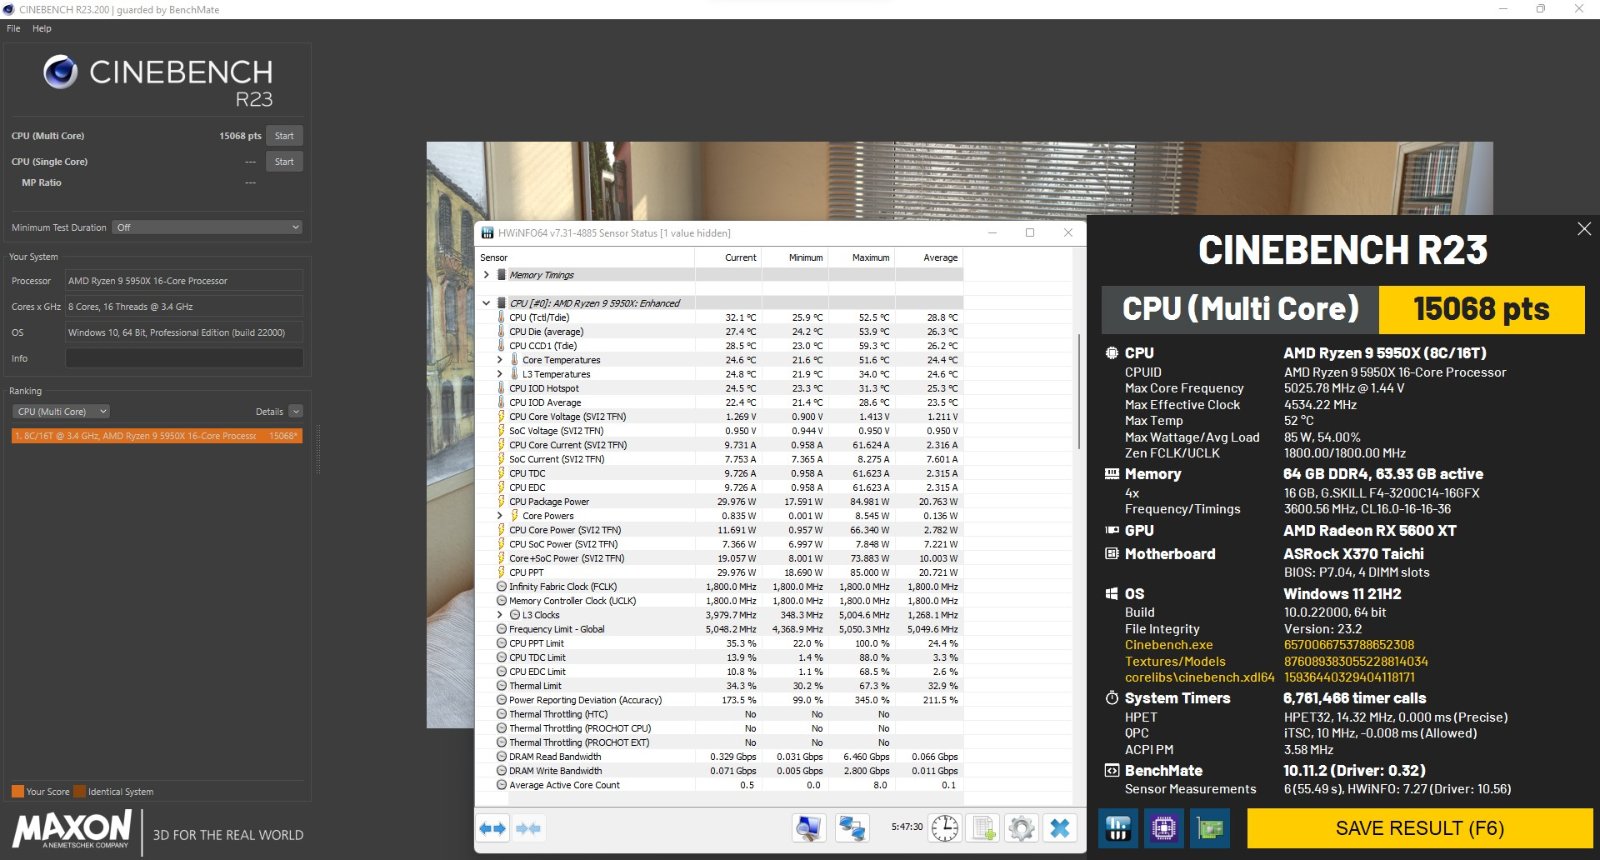Click the Processor field showing AMD Ryzen 9 5950X
Viewport: 1600px width, 860px height.
(x=184, y=281)
